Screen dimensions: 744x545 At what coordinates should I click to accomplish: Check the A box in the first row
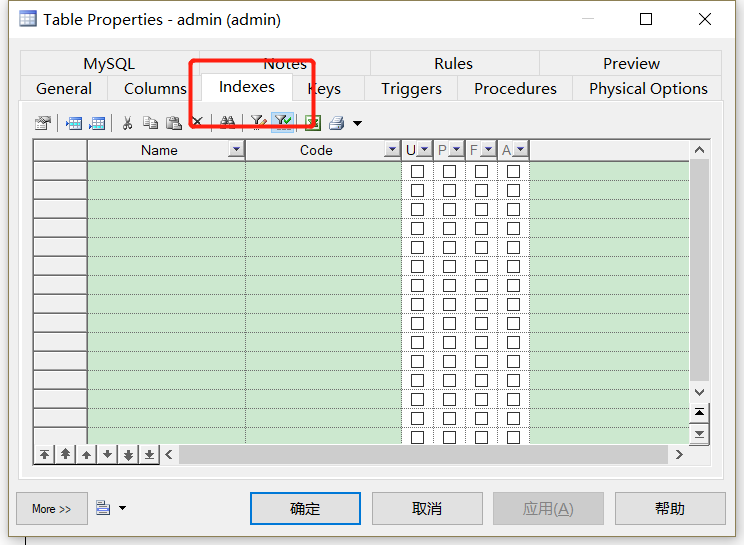tap(513, 171)
